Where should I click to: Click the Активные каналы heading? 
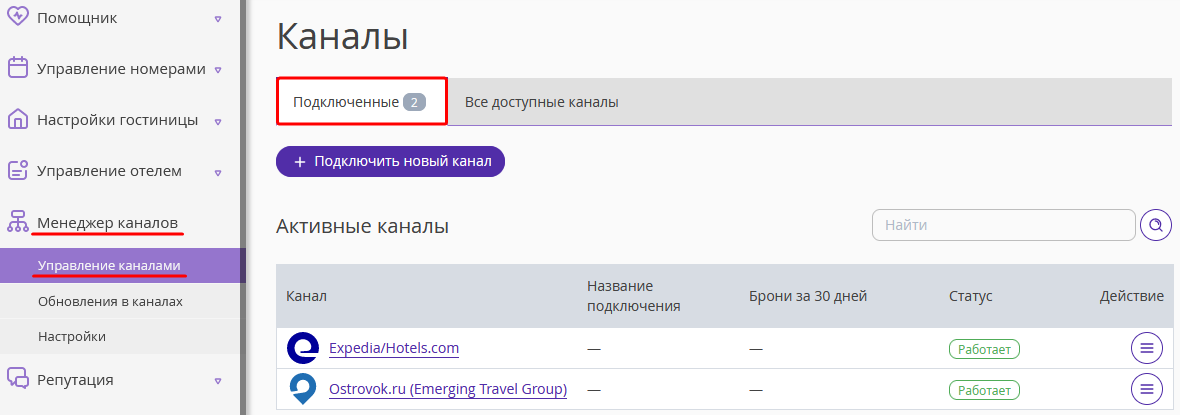point(363,226)
